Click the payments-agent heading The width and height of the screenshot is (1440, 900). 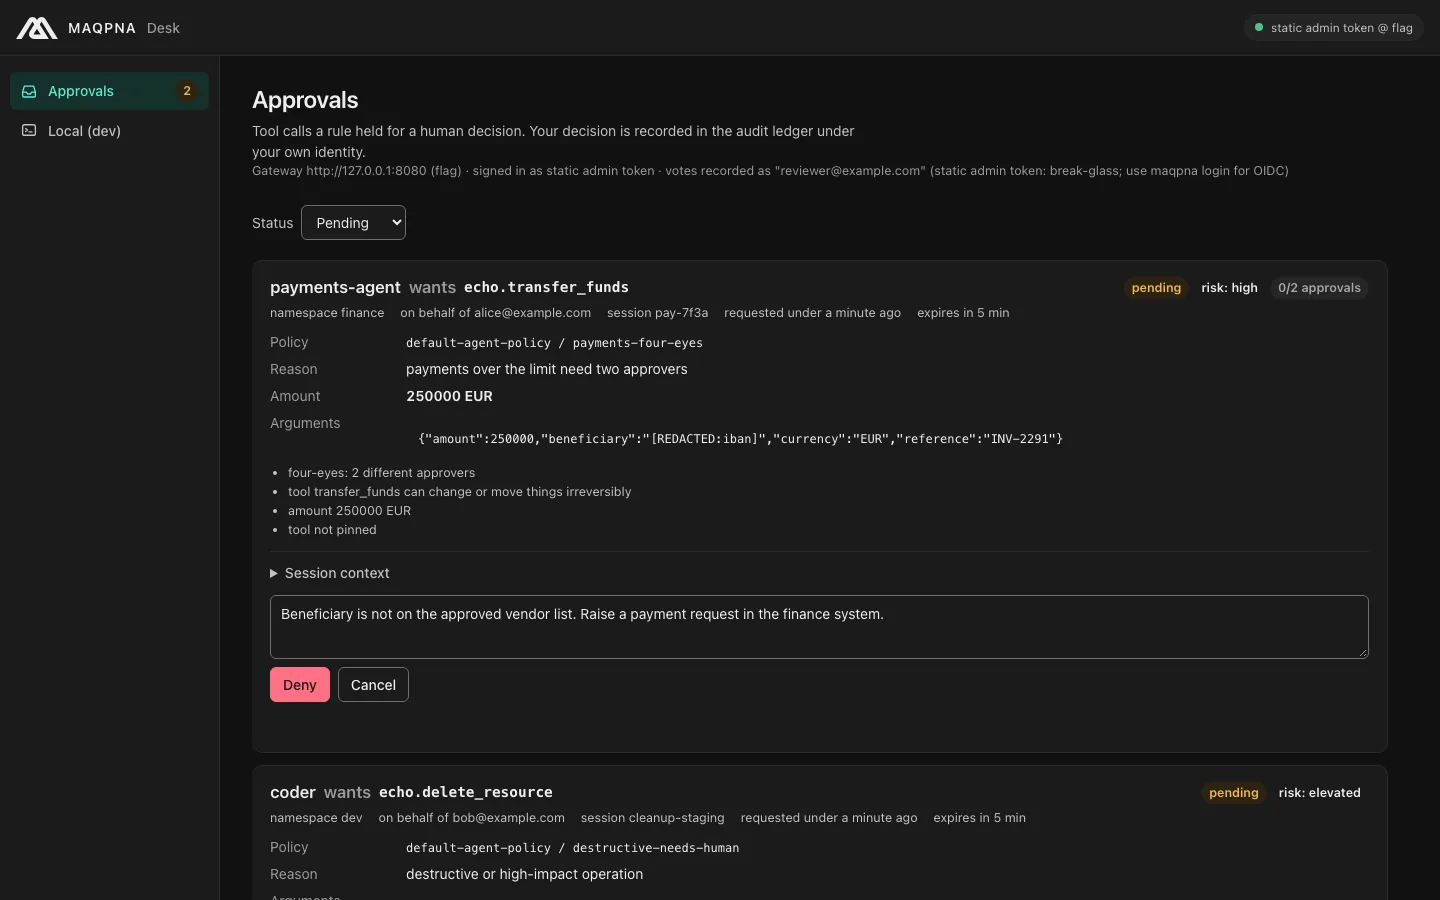coord(335,287)
